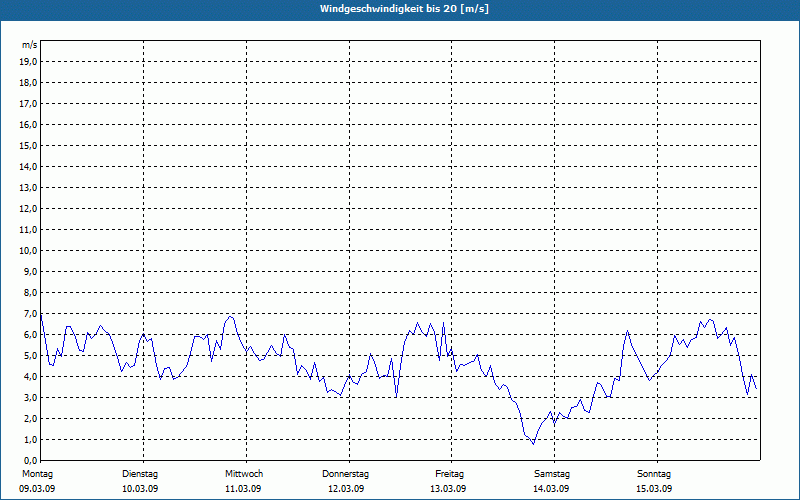
Task: Click the 11,0 y-axis label
Action: 28,230
